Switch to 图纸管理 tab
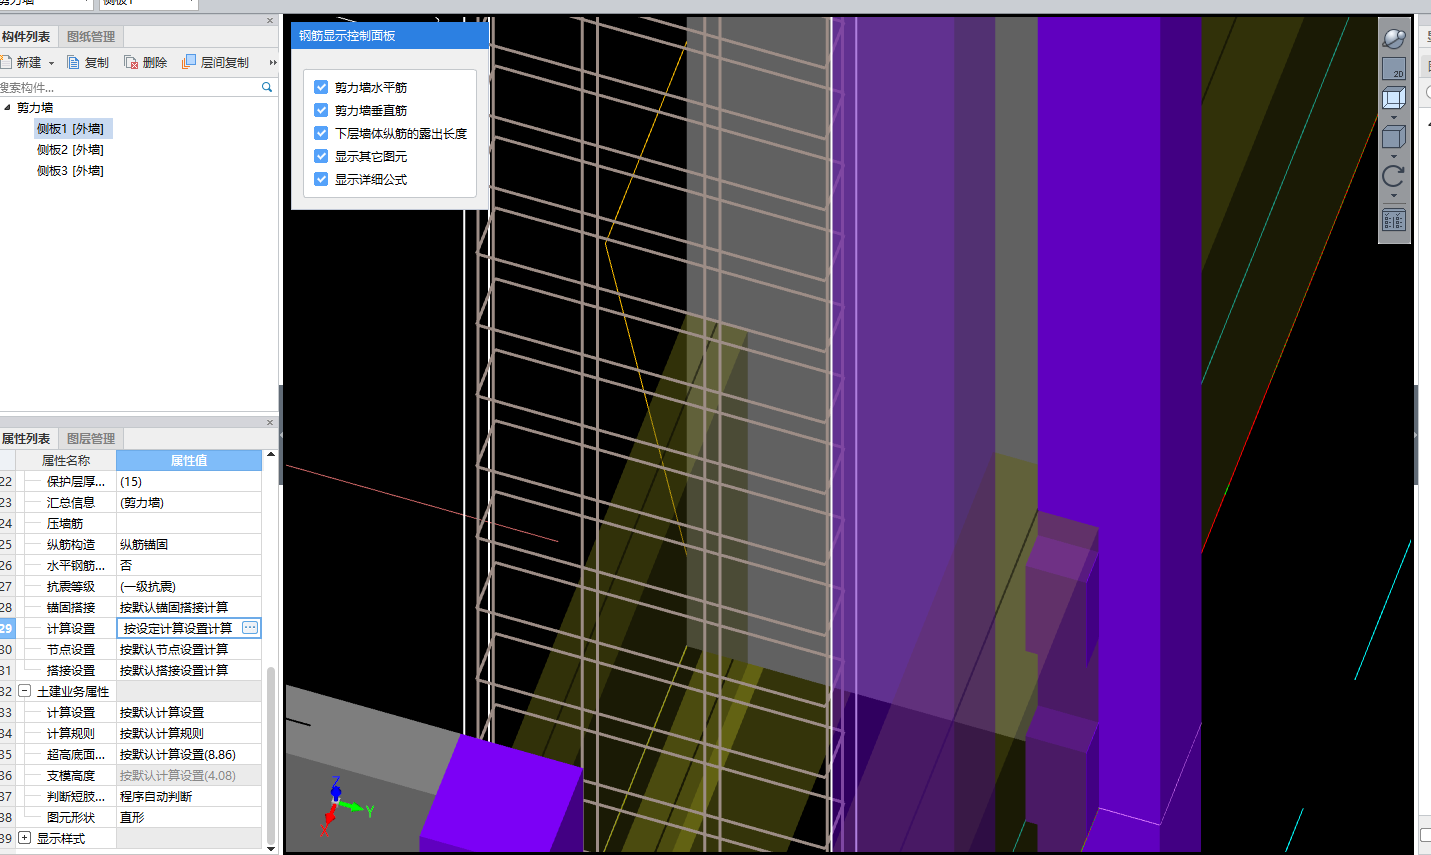Image resolution: width=1431 pixels, height=855 pixels. (91, 36)
